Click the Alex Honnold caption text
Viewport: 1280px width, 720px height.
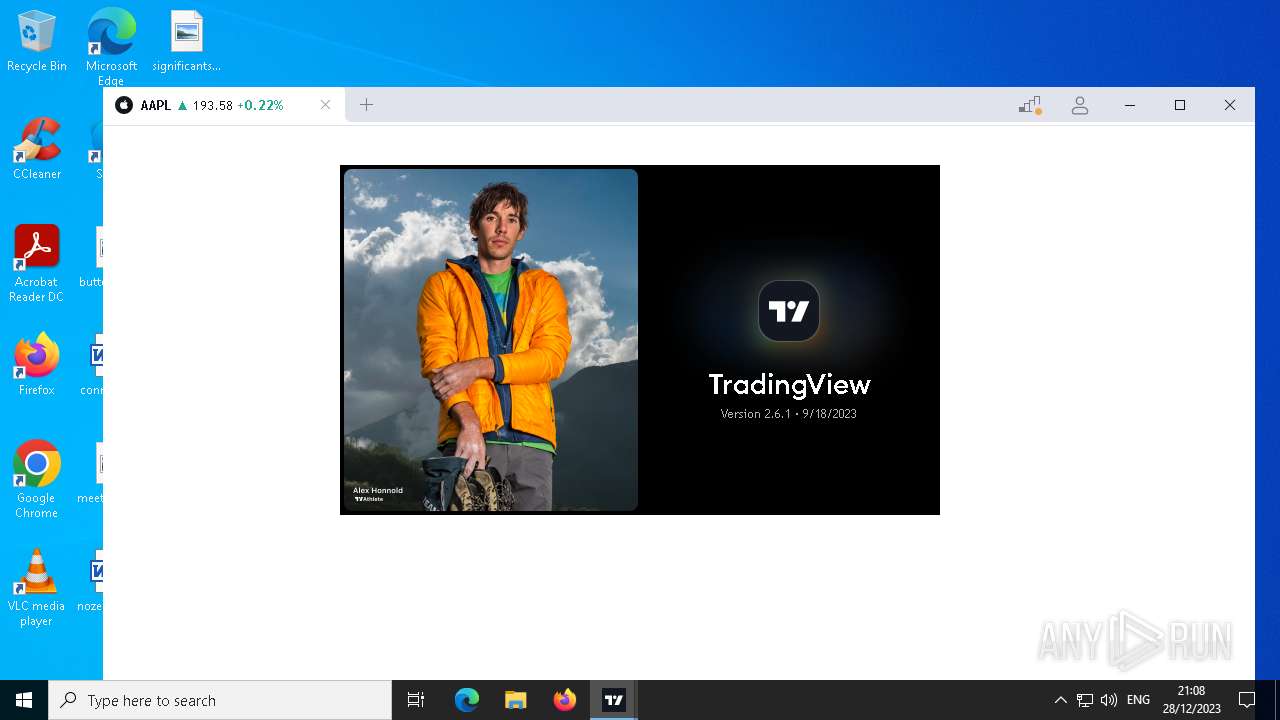378,491
